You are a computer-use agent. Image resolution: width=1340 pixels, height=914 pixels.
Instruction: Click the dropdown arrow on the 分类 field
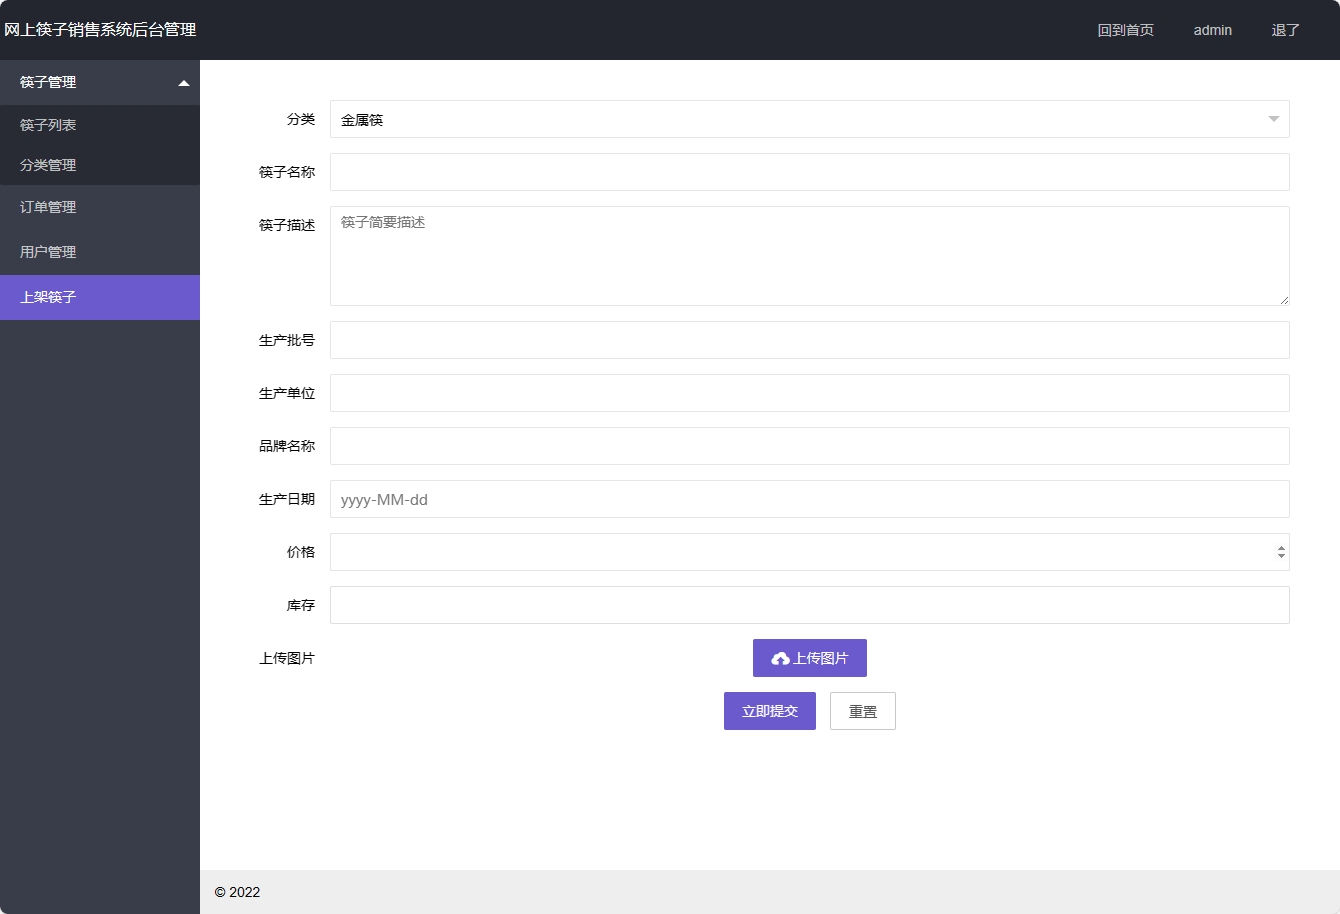coord(1274,119)
